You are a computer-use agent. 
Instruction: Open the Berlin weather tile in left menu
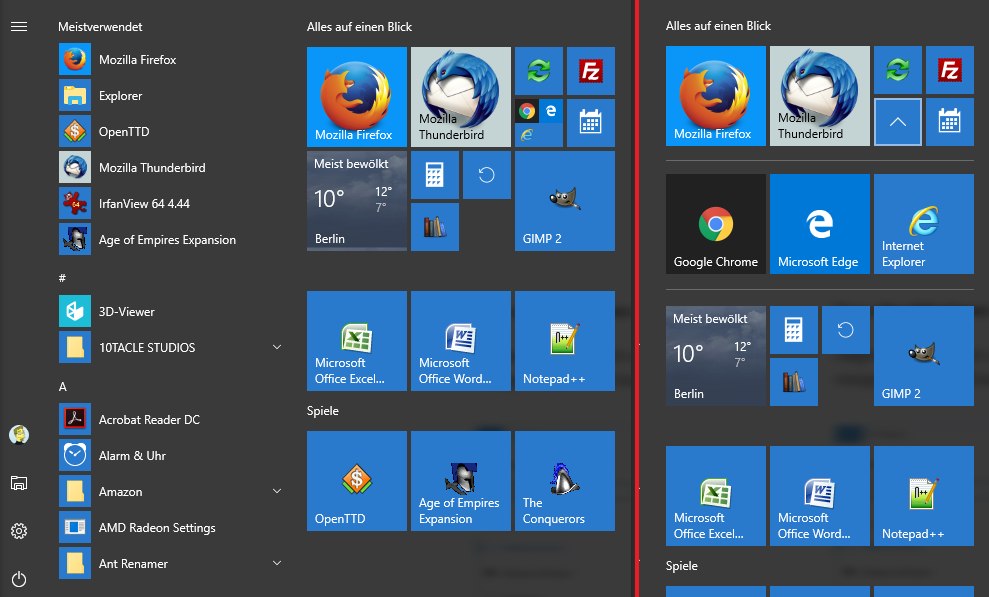pyautogui.click(x=356, y=201)
